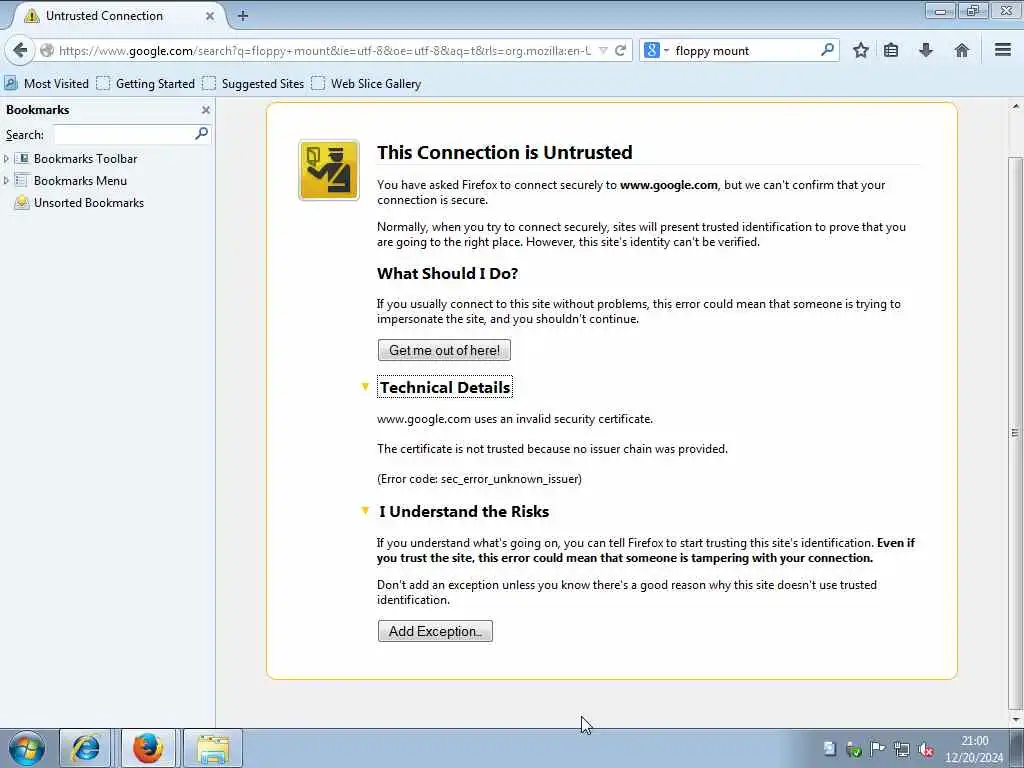The image size is (1024, 768).
Task: Reload the page using the refresh icon
Action: coord(620,50)
